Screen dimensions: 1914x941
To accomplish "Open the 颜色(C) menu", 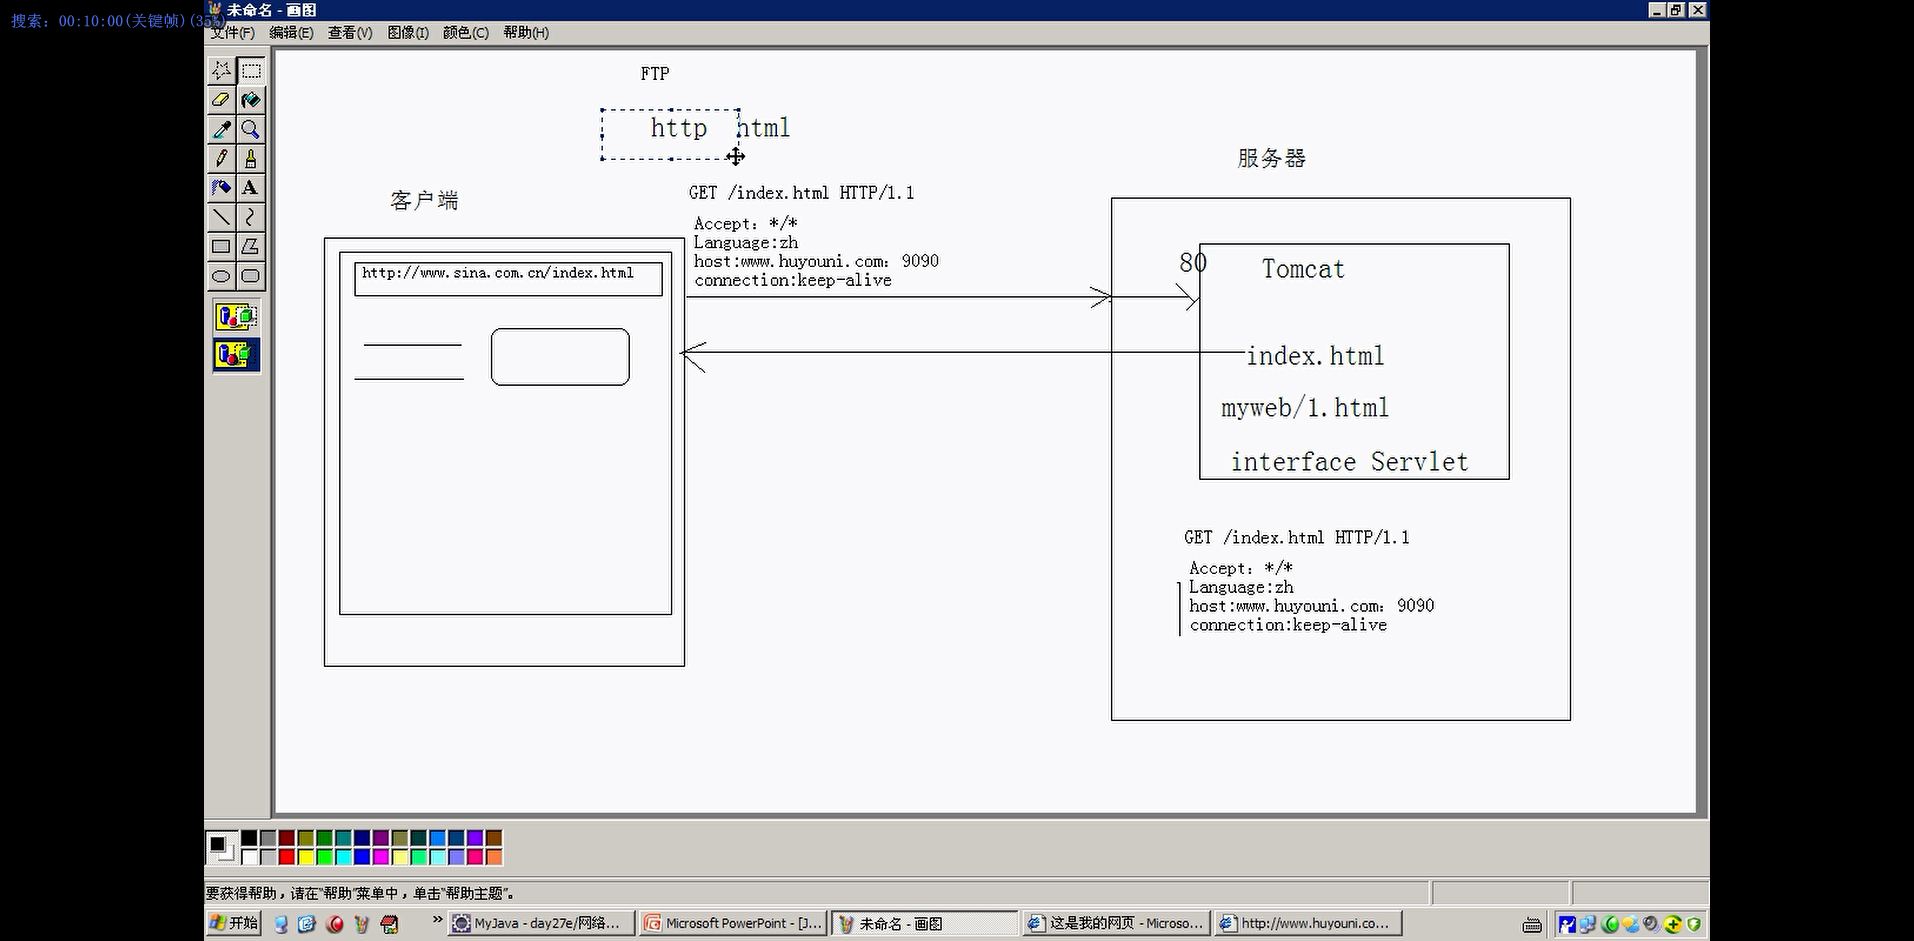I will point(466,33).
